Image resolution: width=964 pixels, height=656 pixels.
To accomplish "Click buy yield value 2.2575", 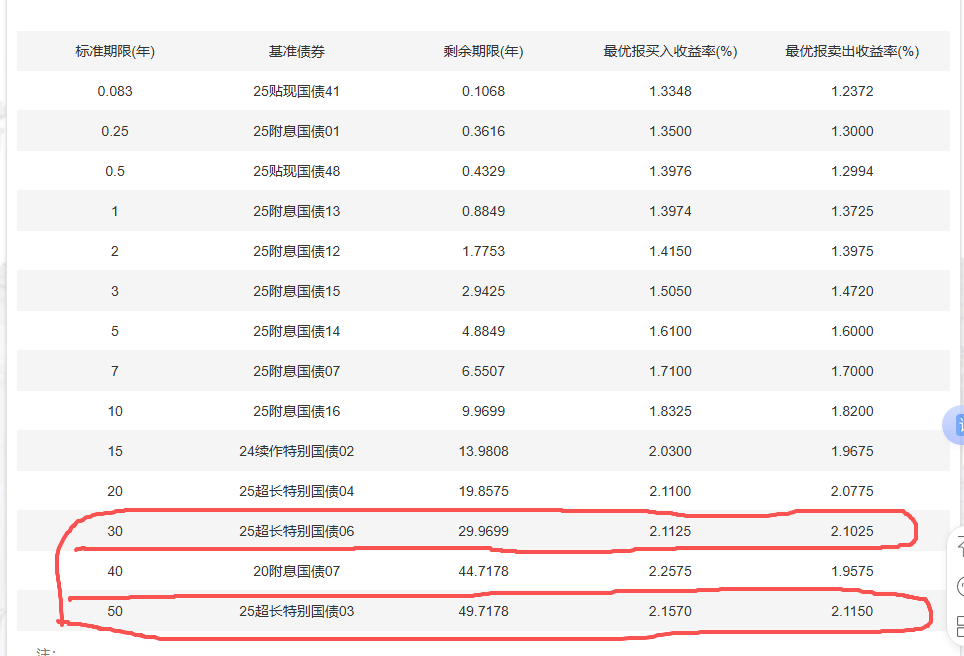I will tap(670, 571).
